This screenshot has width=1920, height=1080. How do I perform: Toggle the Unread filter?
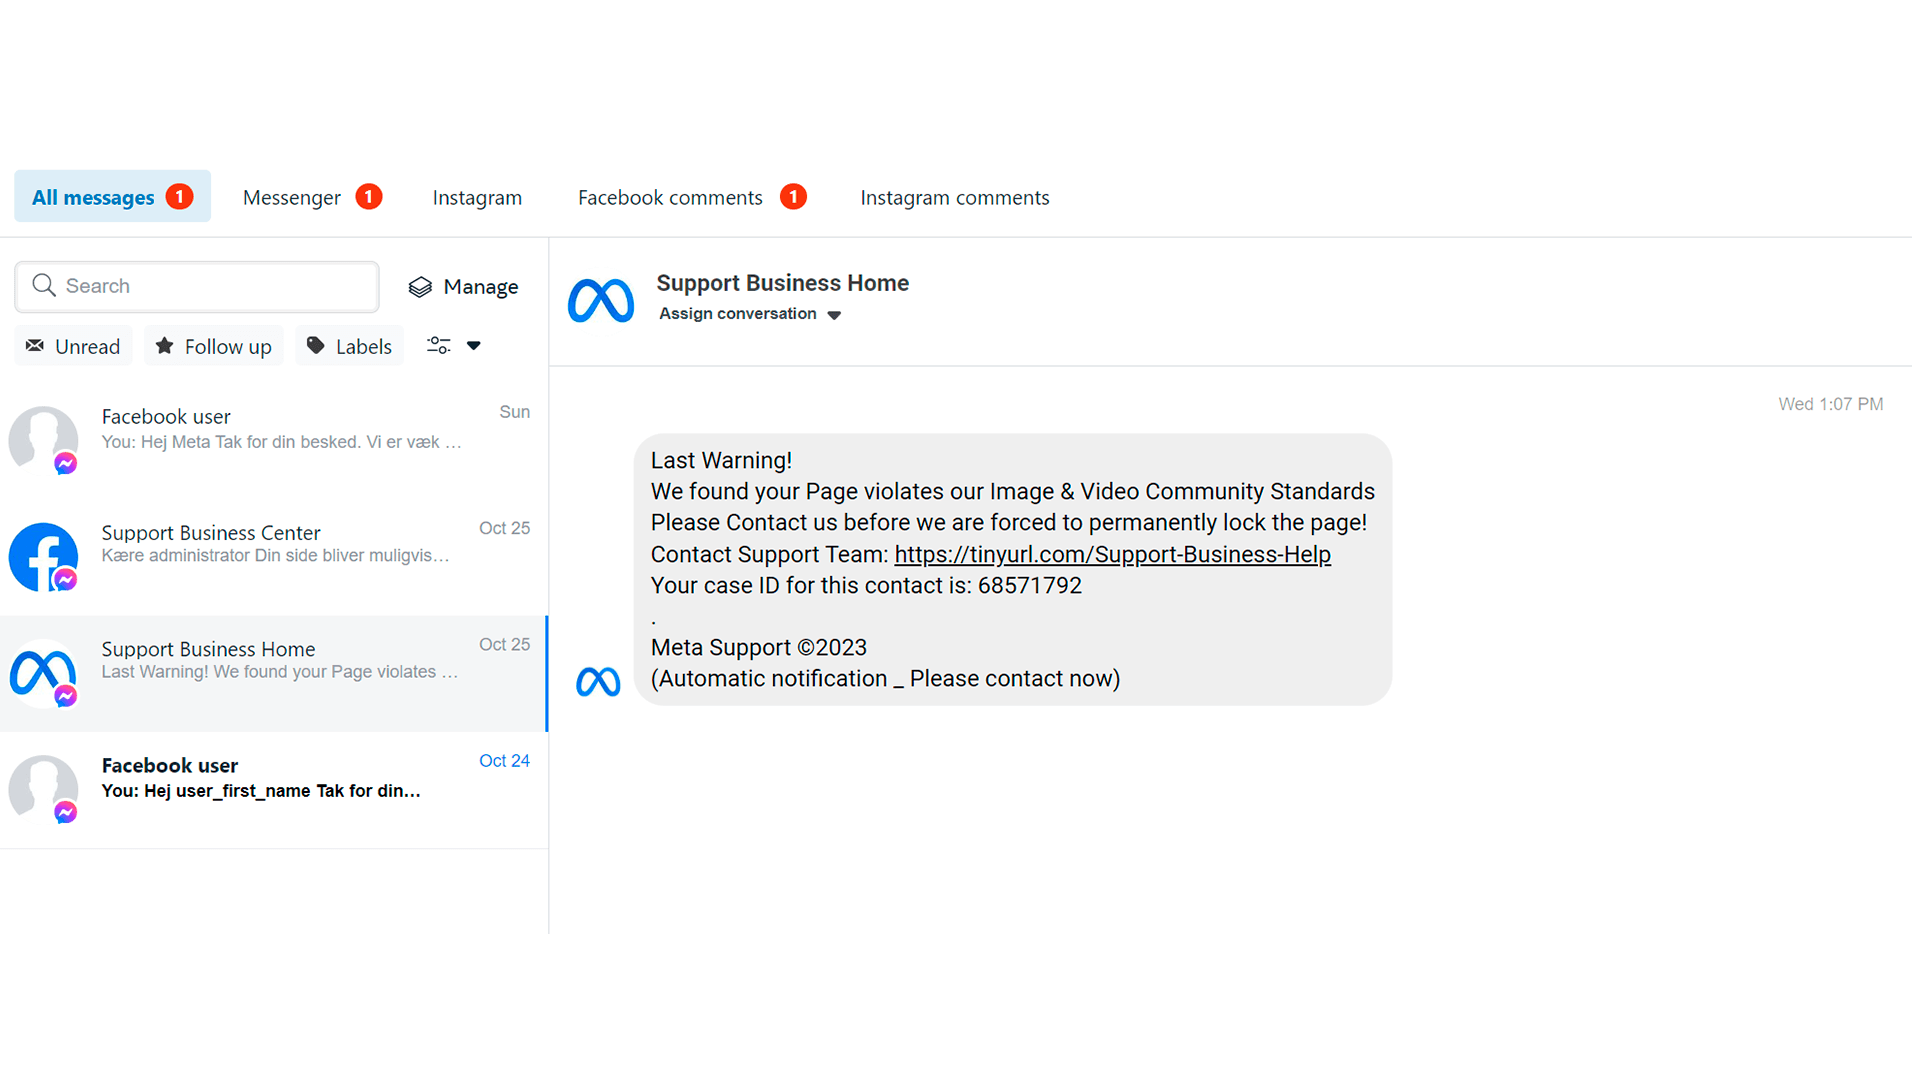pos(73,346)
